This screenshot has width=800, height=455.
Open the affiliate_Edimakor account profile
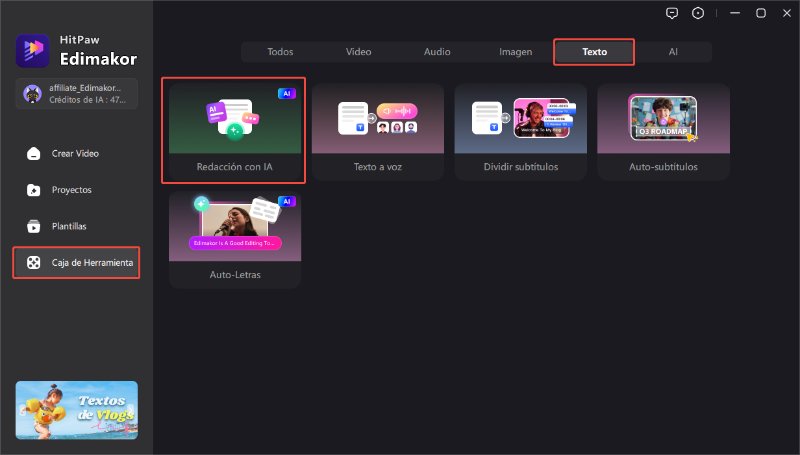click(x=77, y=94)
